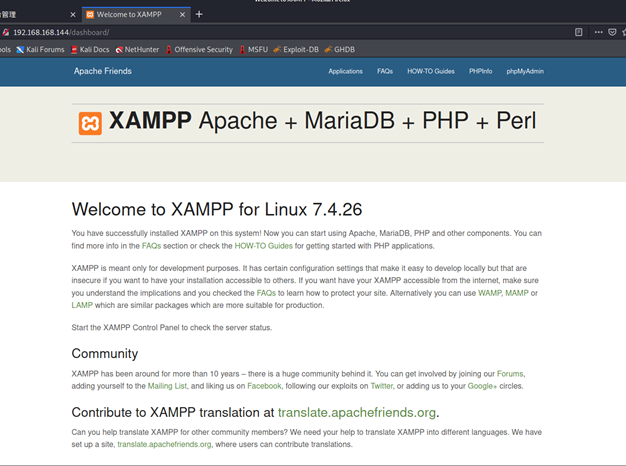Open the Kali Forums bookmark

[x=40, y=50]
